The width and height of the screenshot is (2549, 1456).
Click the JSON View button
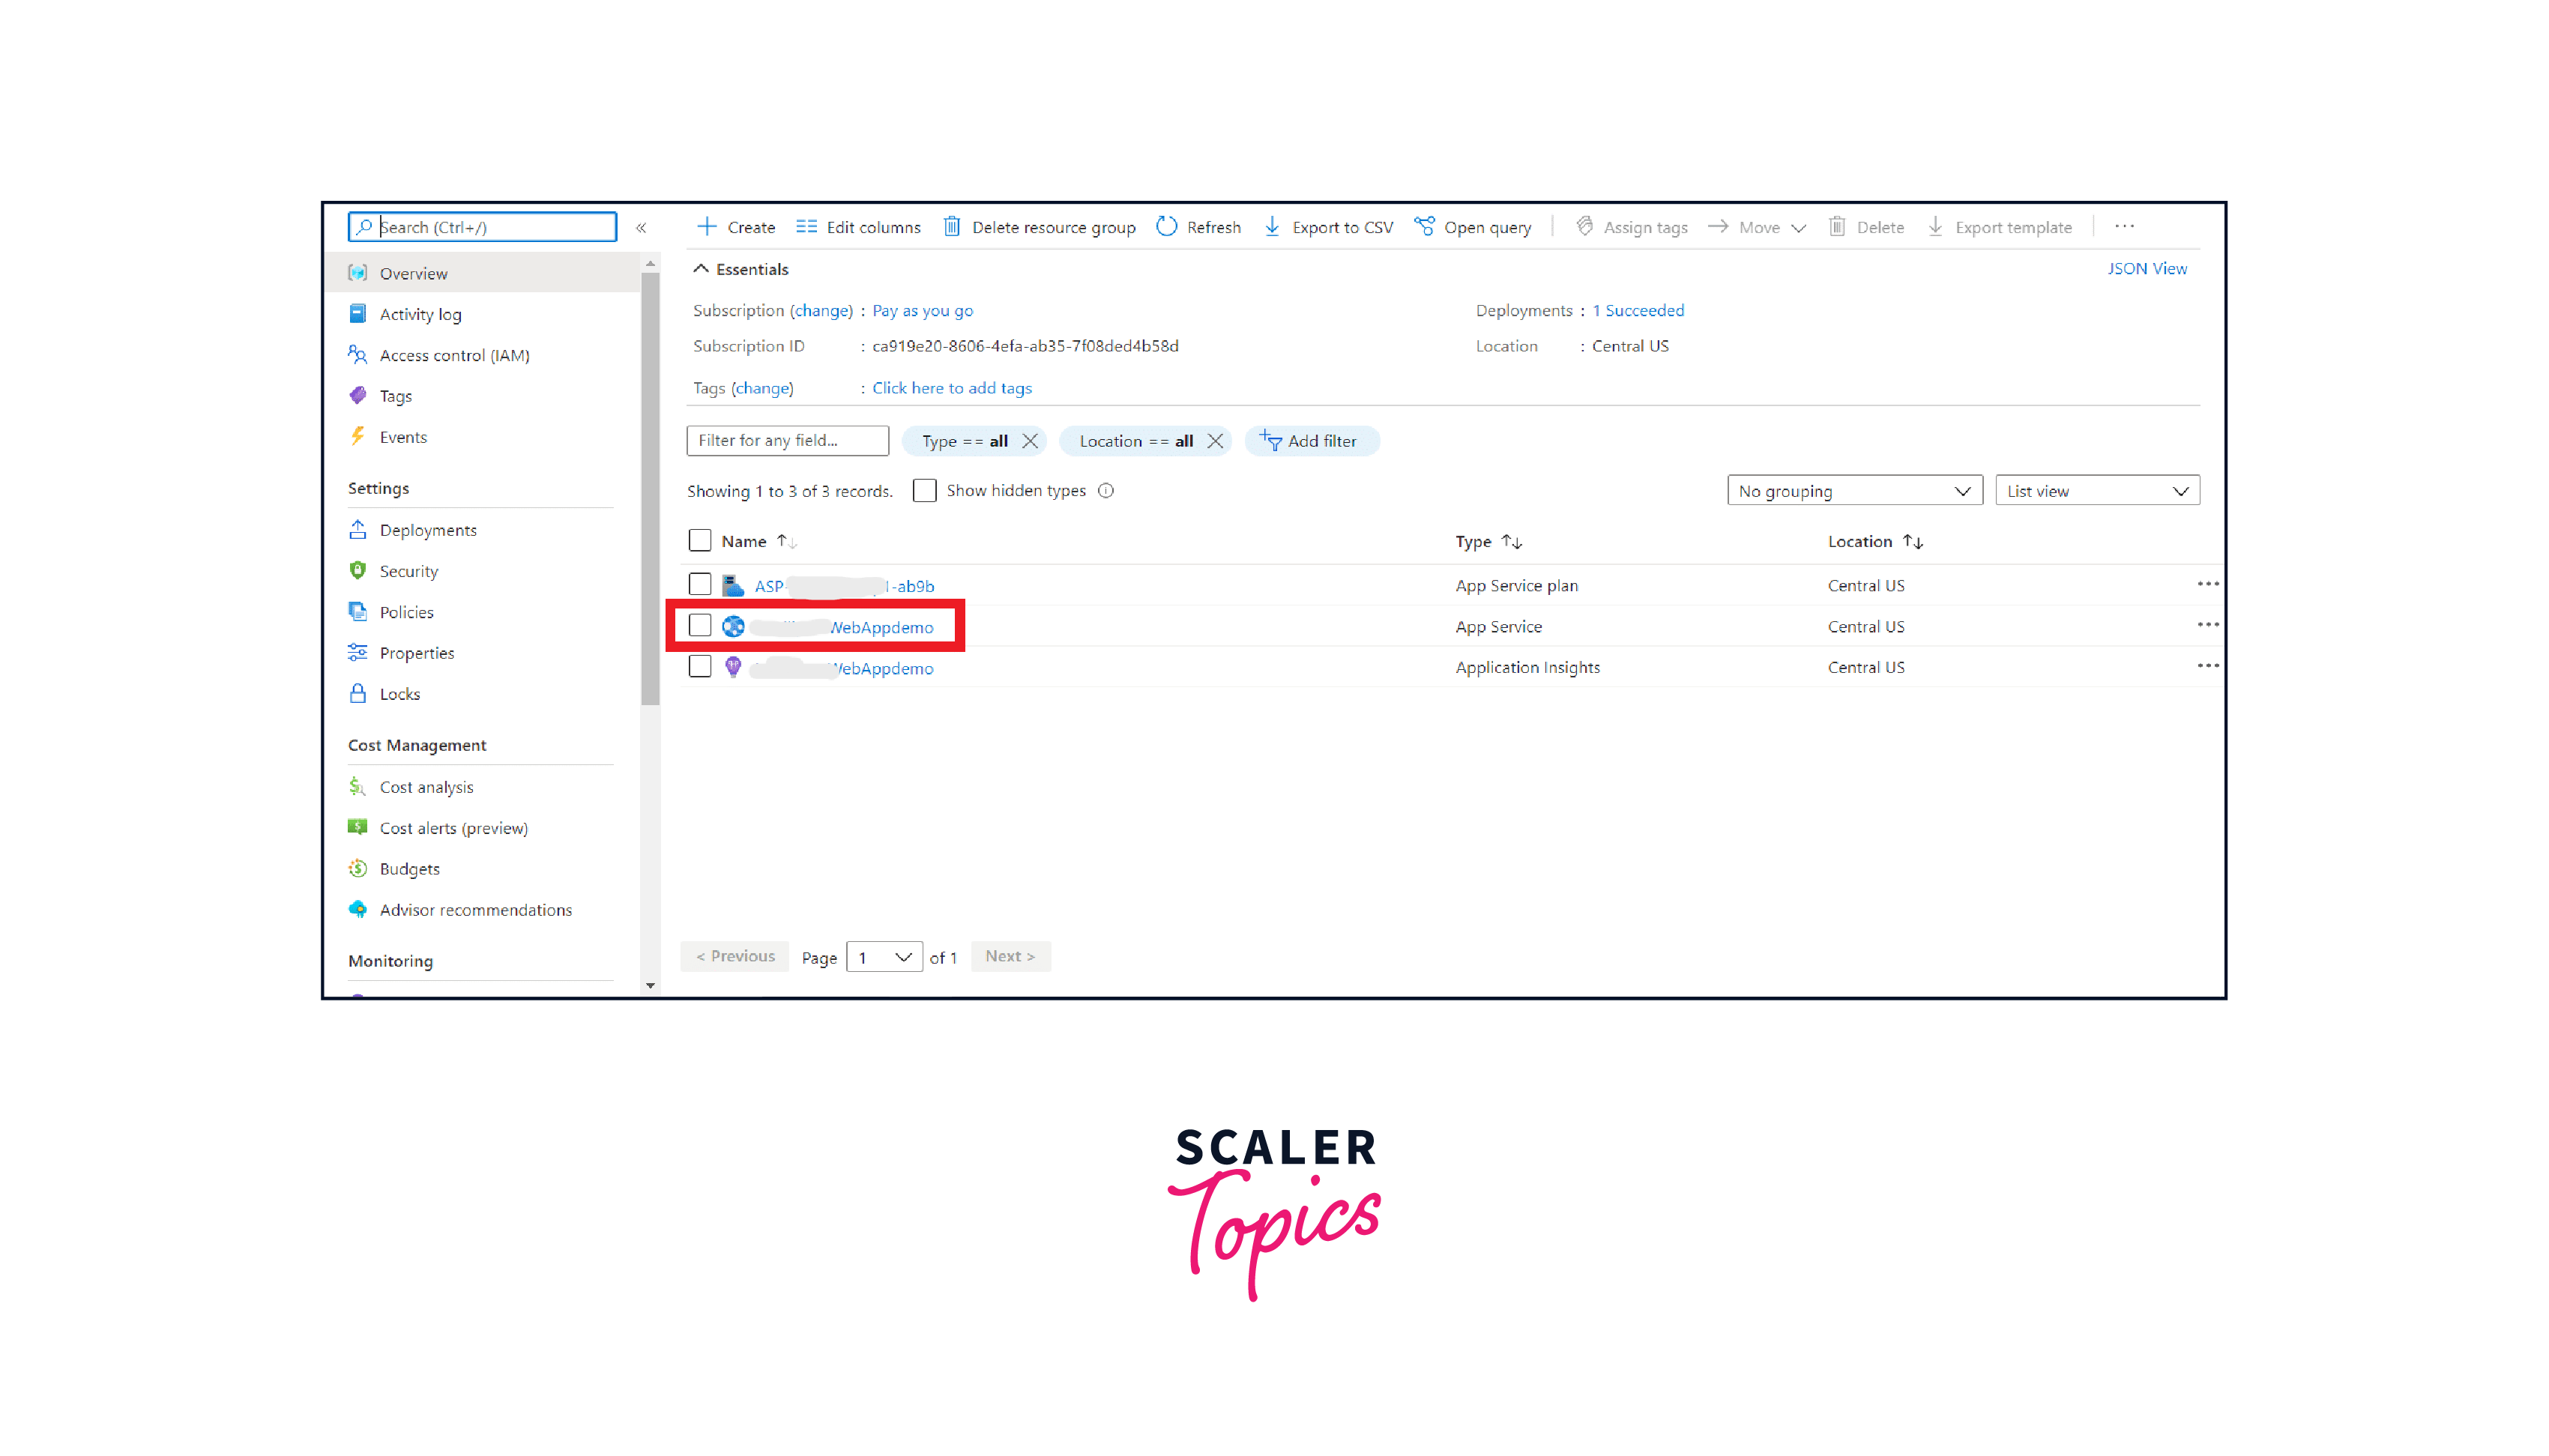pyautogui.click(x=2148, y=268)
